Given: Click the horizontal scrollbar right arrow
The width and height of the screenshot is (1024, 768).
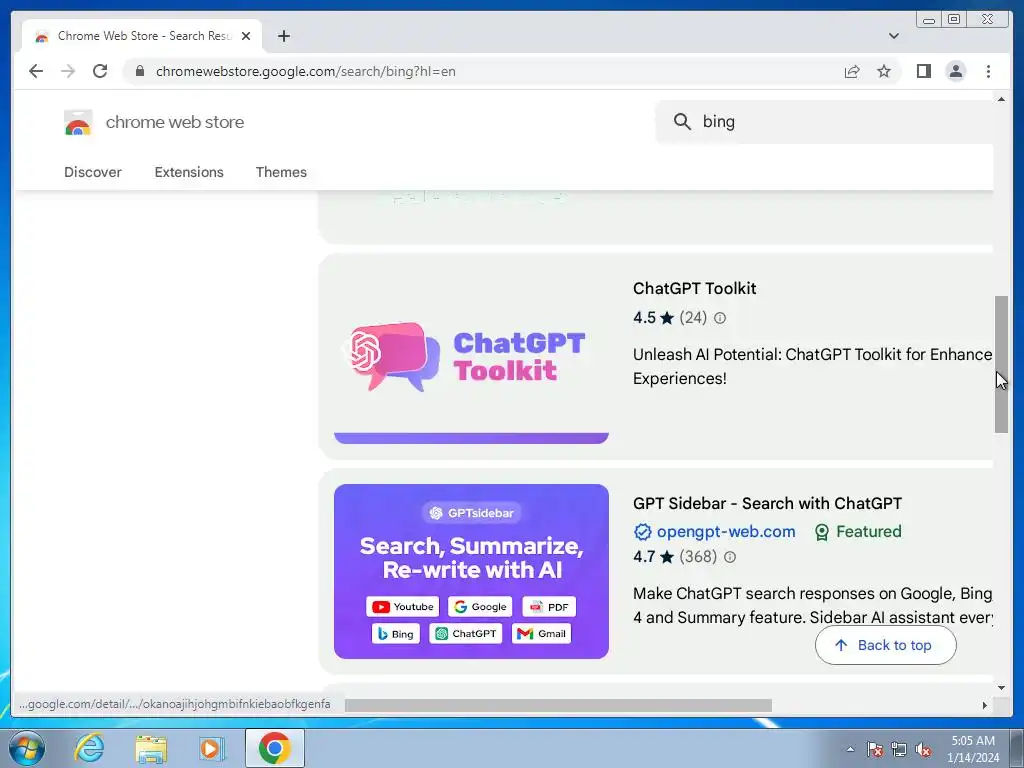Looking at the screenshot, I should [x=985, y=705].
